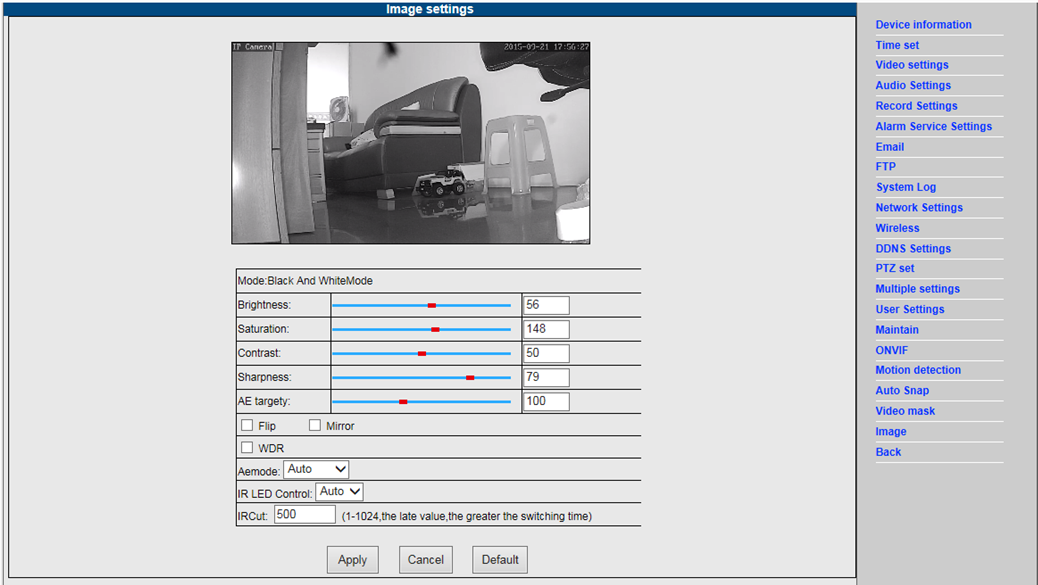1038x585 pixels.
Task: Open Auto Snap settings
Action: 902,390
